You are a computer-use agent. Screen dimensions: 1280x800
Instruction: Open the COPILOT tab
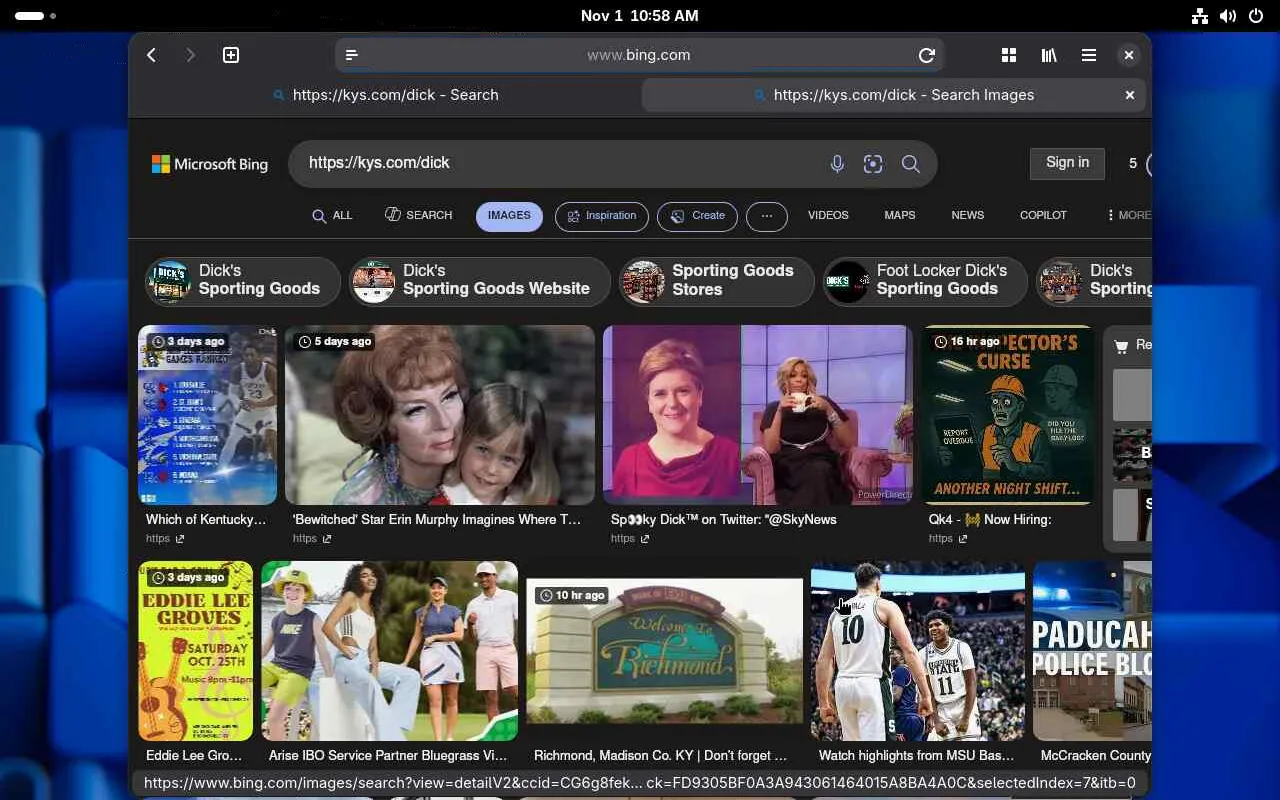1043,216
